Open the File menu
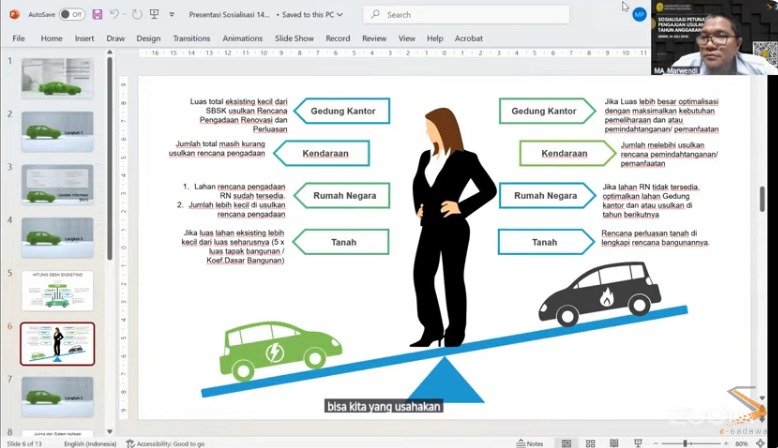 [18, 38]
